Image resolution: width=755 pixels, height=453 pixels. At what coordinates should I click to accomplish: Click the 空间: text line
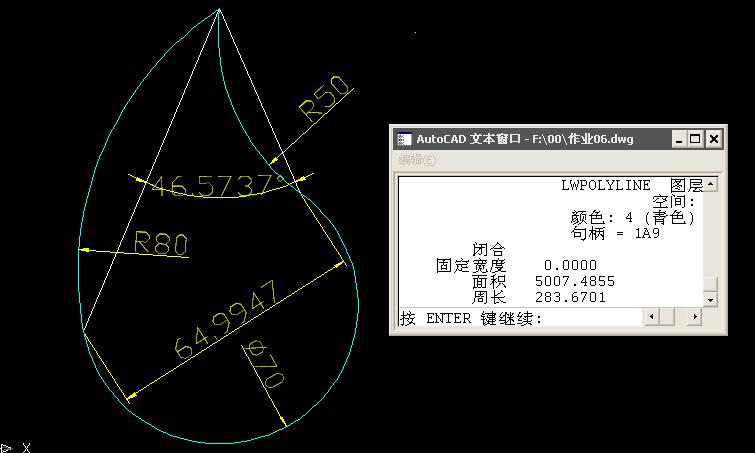tap(674, 202)
